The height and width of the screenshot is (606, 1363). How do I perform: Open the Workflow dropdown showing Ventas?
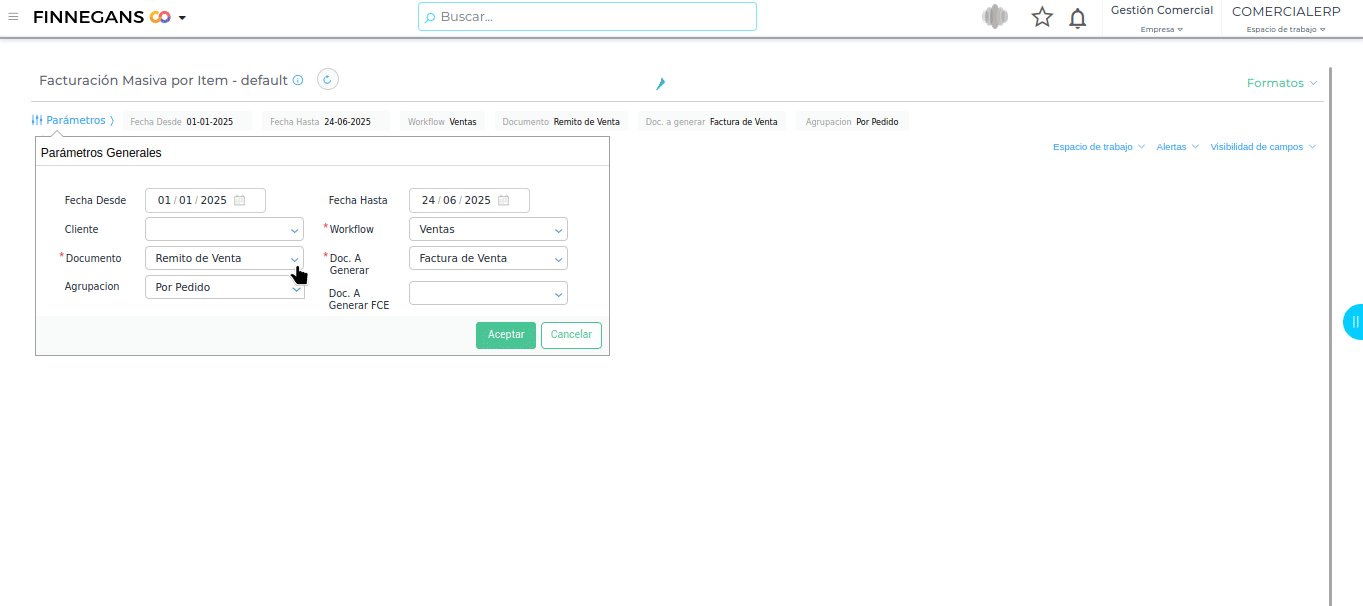pos(488,229)
